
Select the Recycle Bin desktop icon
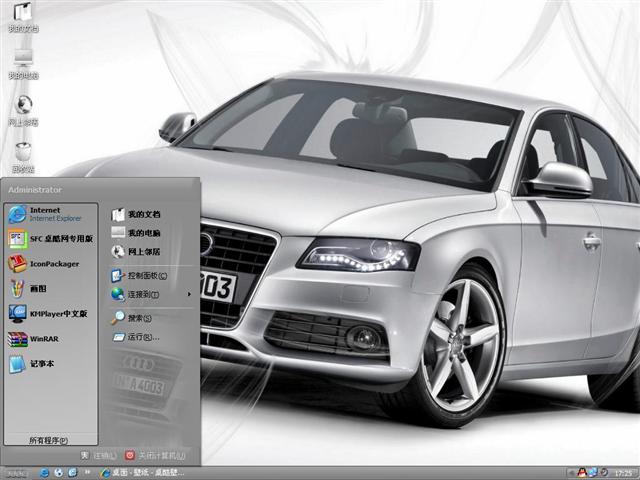[x=23, y=153]
